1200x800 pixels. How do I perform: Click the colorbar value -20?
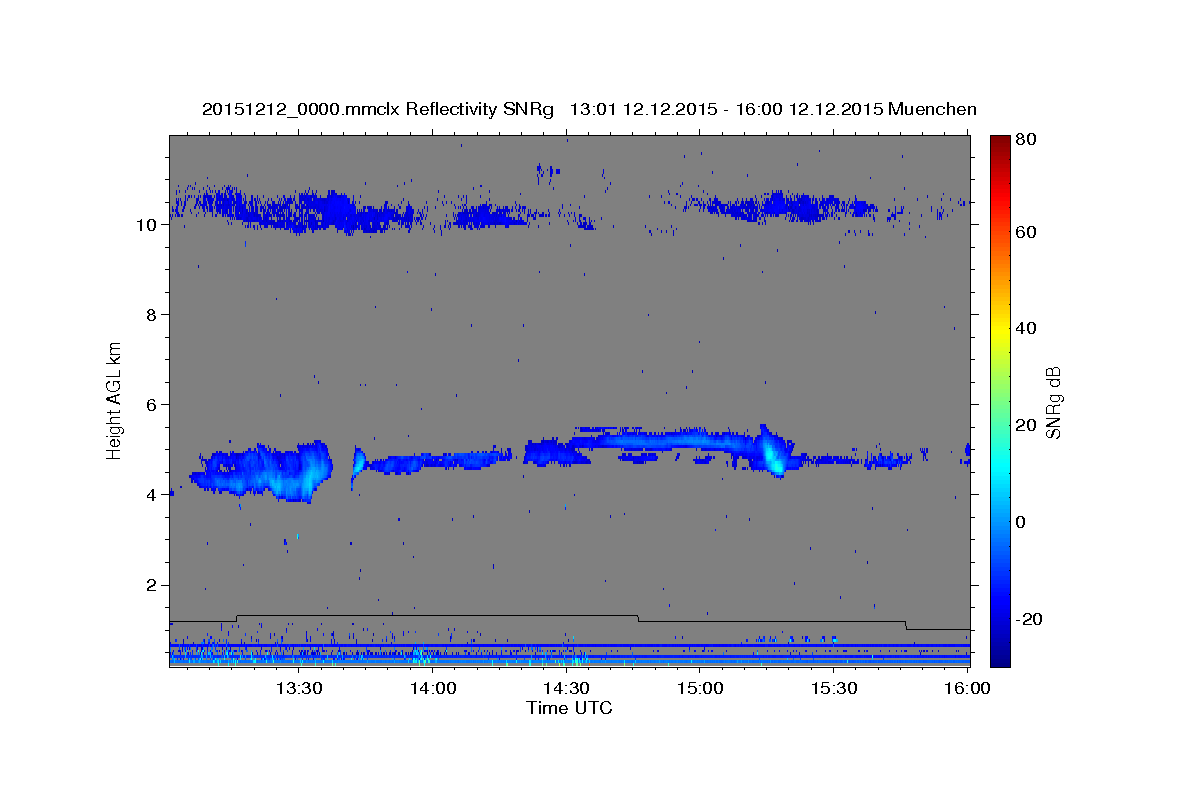pyautogui.click(x=1031, y=619)
